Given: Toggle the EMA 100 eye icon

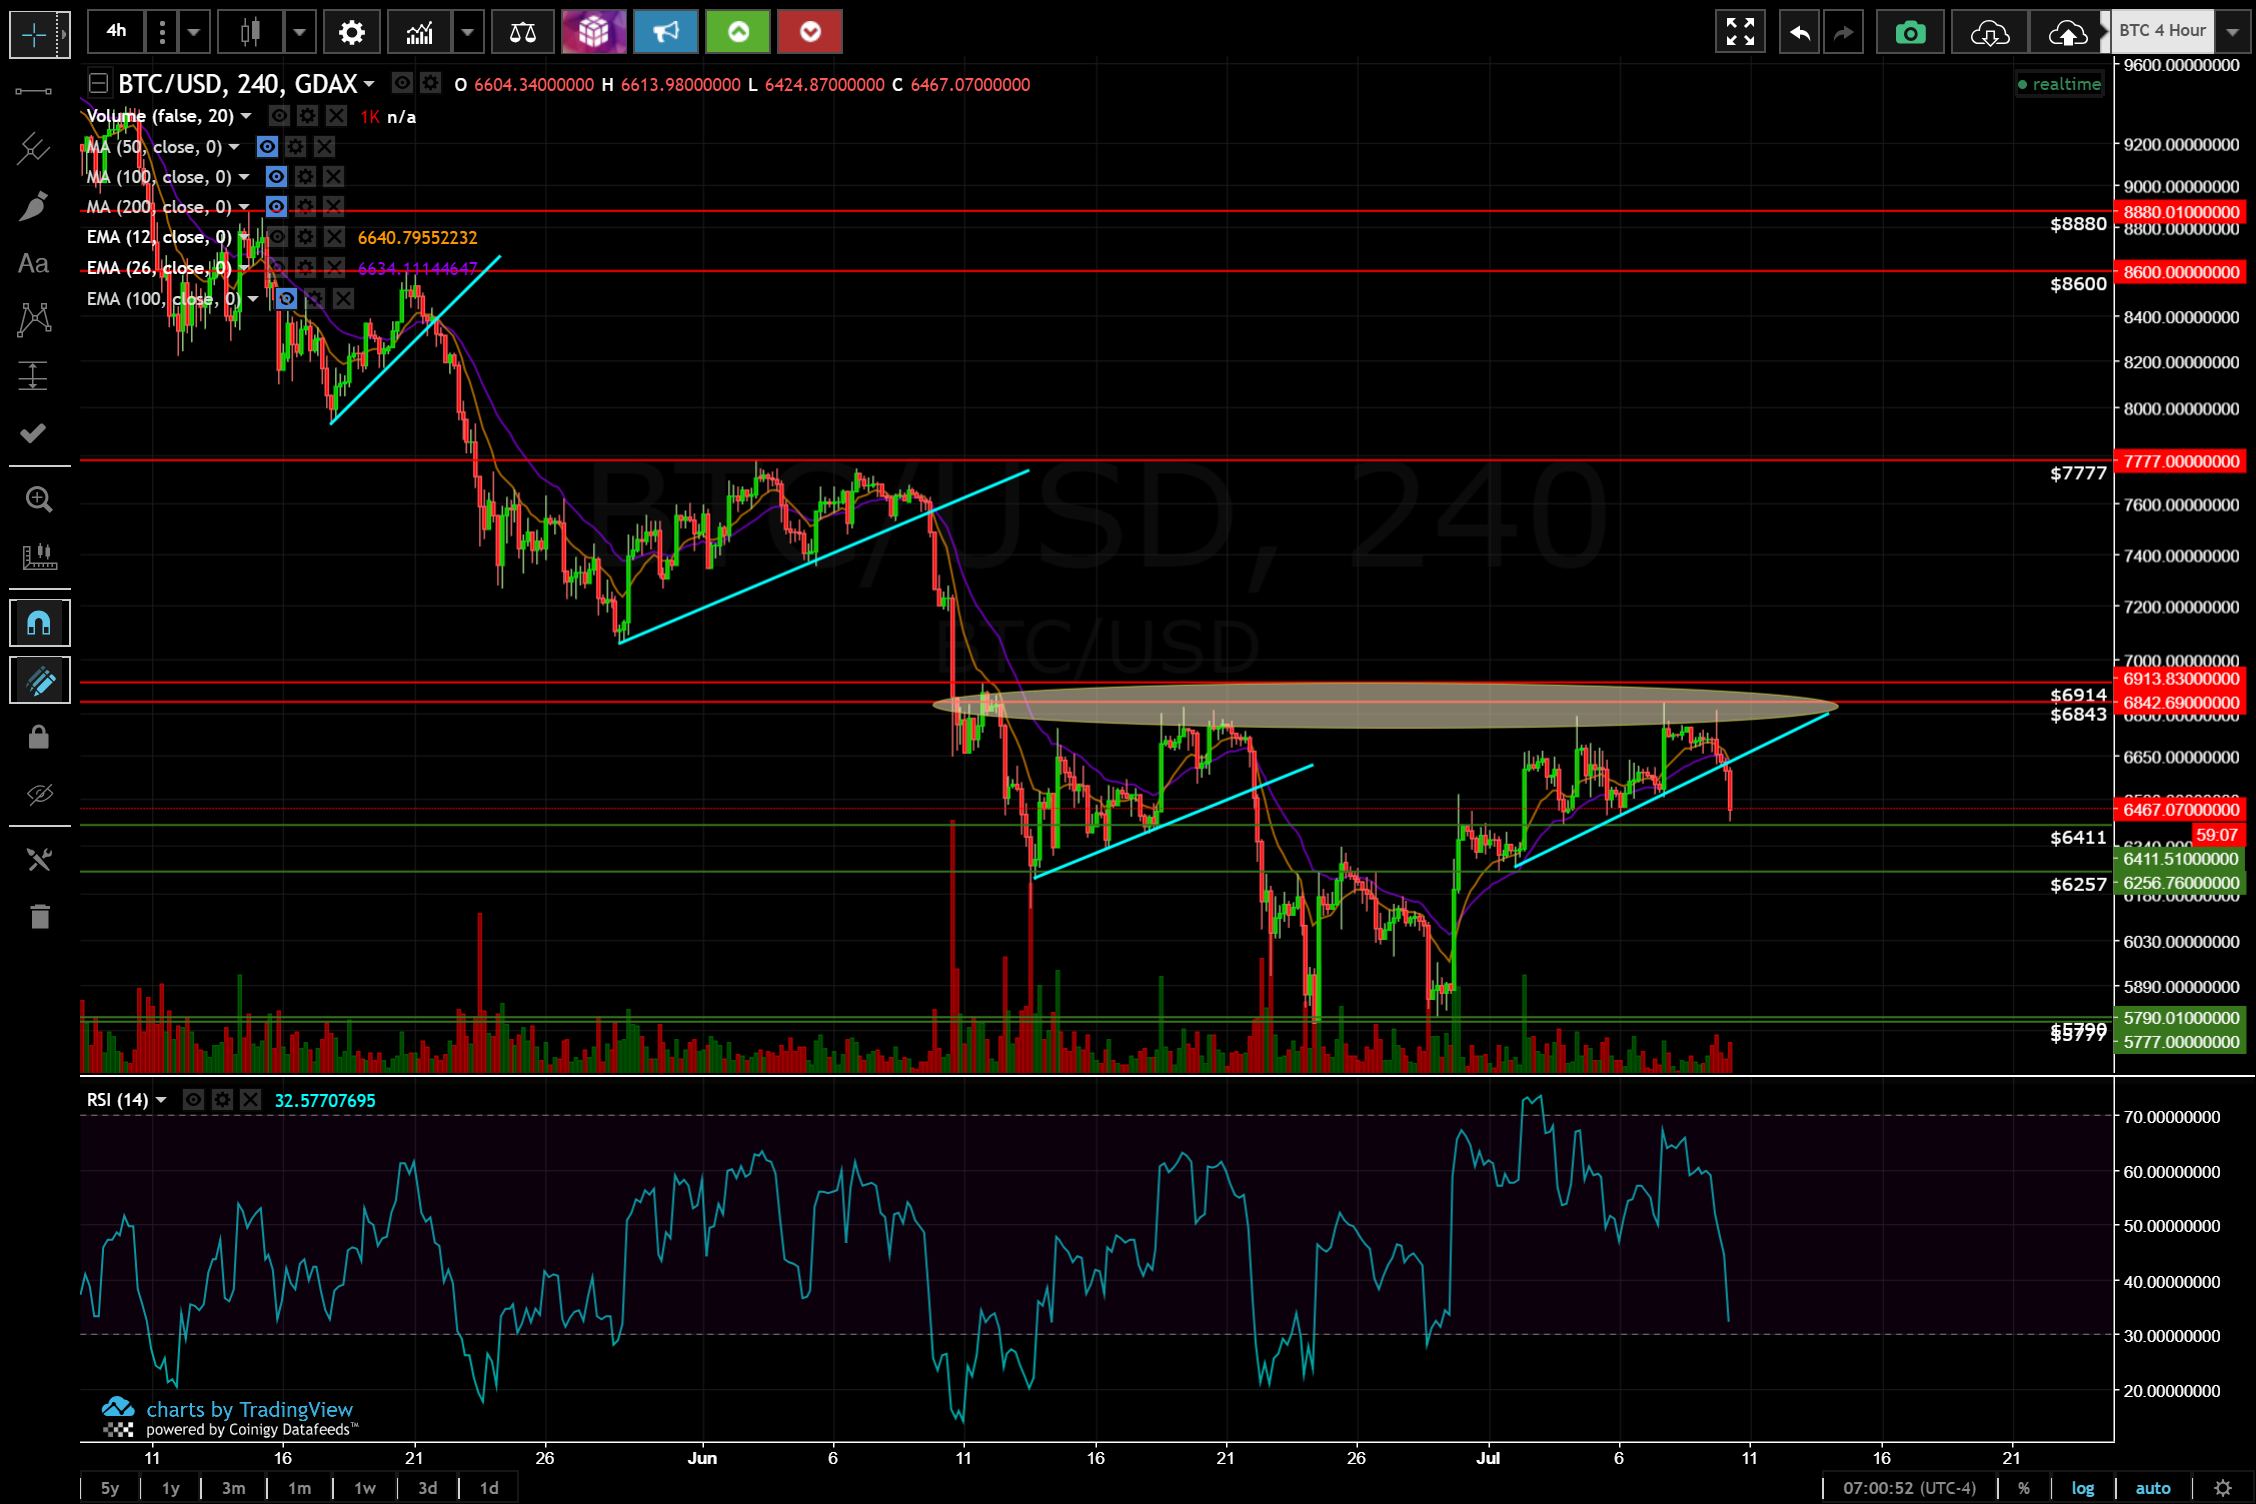Looking at the screenshot, I should pos(287,299).
